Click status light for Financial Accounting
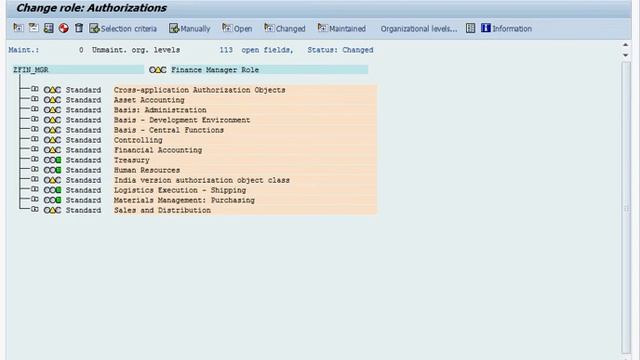Screen dimensions: 640x360 (52, 150)
